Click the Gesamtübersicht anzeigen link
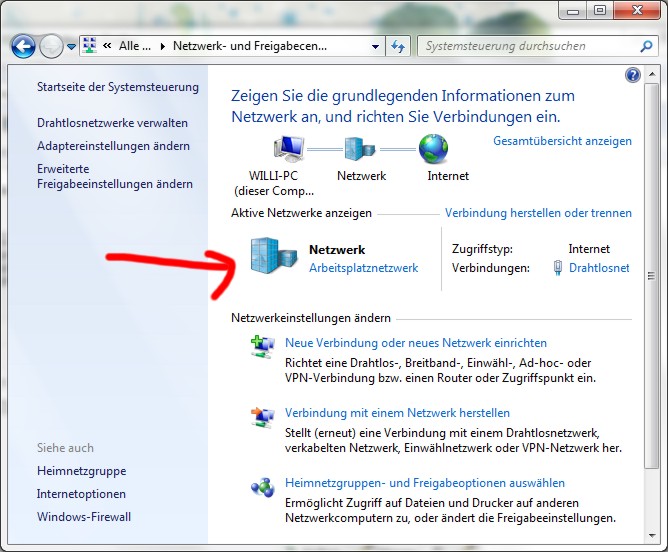This screenshot has width=668, height=552. (562, 141)
